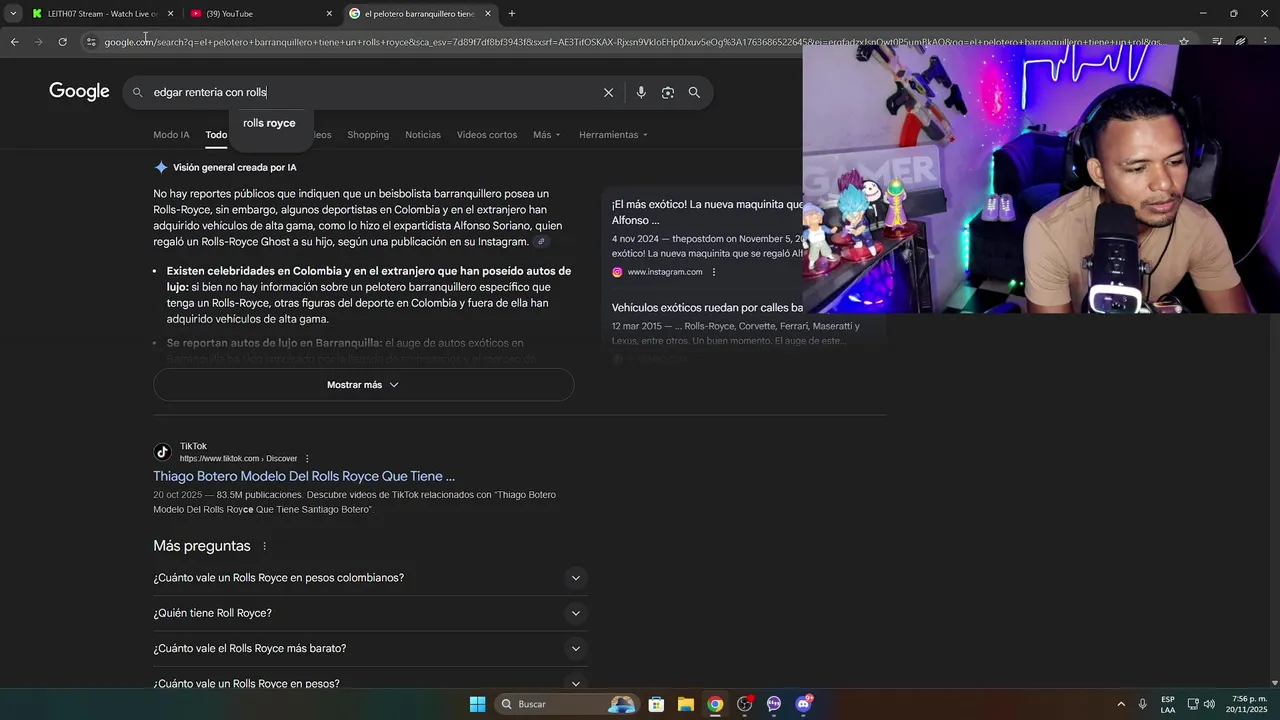
Task: Open options menu beside www.instagram.com
Action: tap(714, 272)
